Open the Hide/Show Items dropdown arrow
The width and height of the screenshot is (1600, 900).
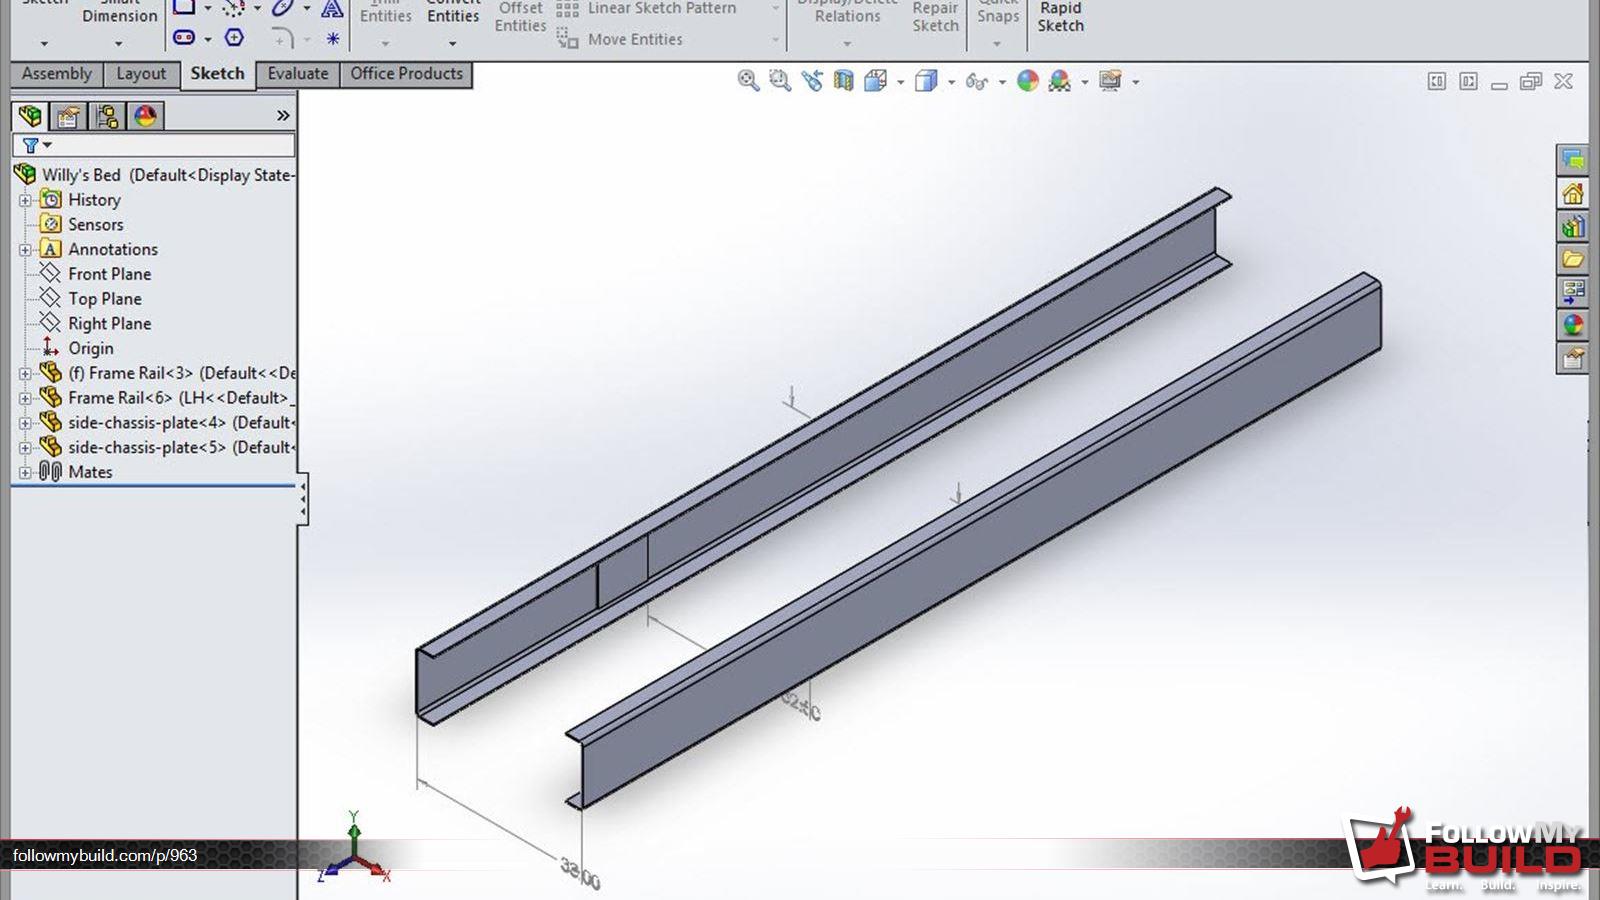(1002, 82)
